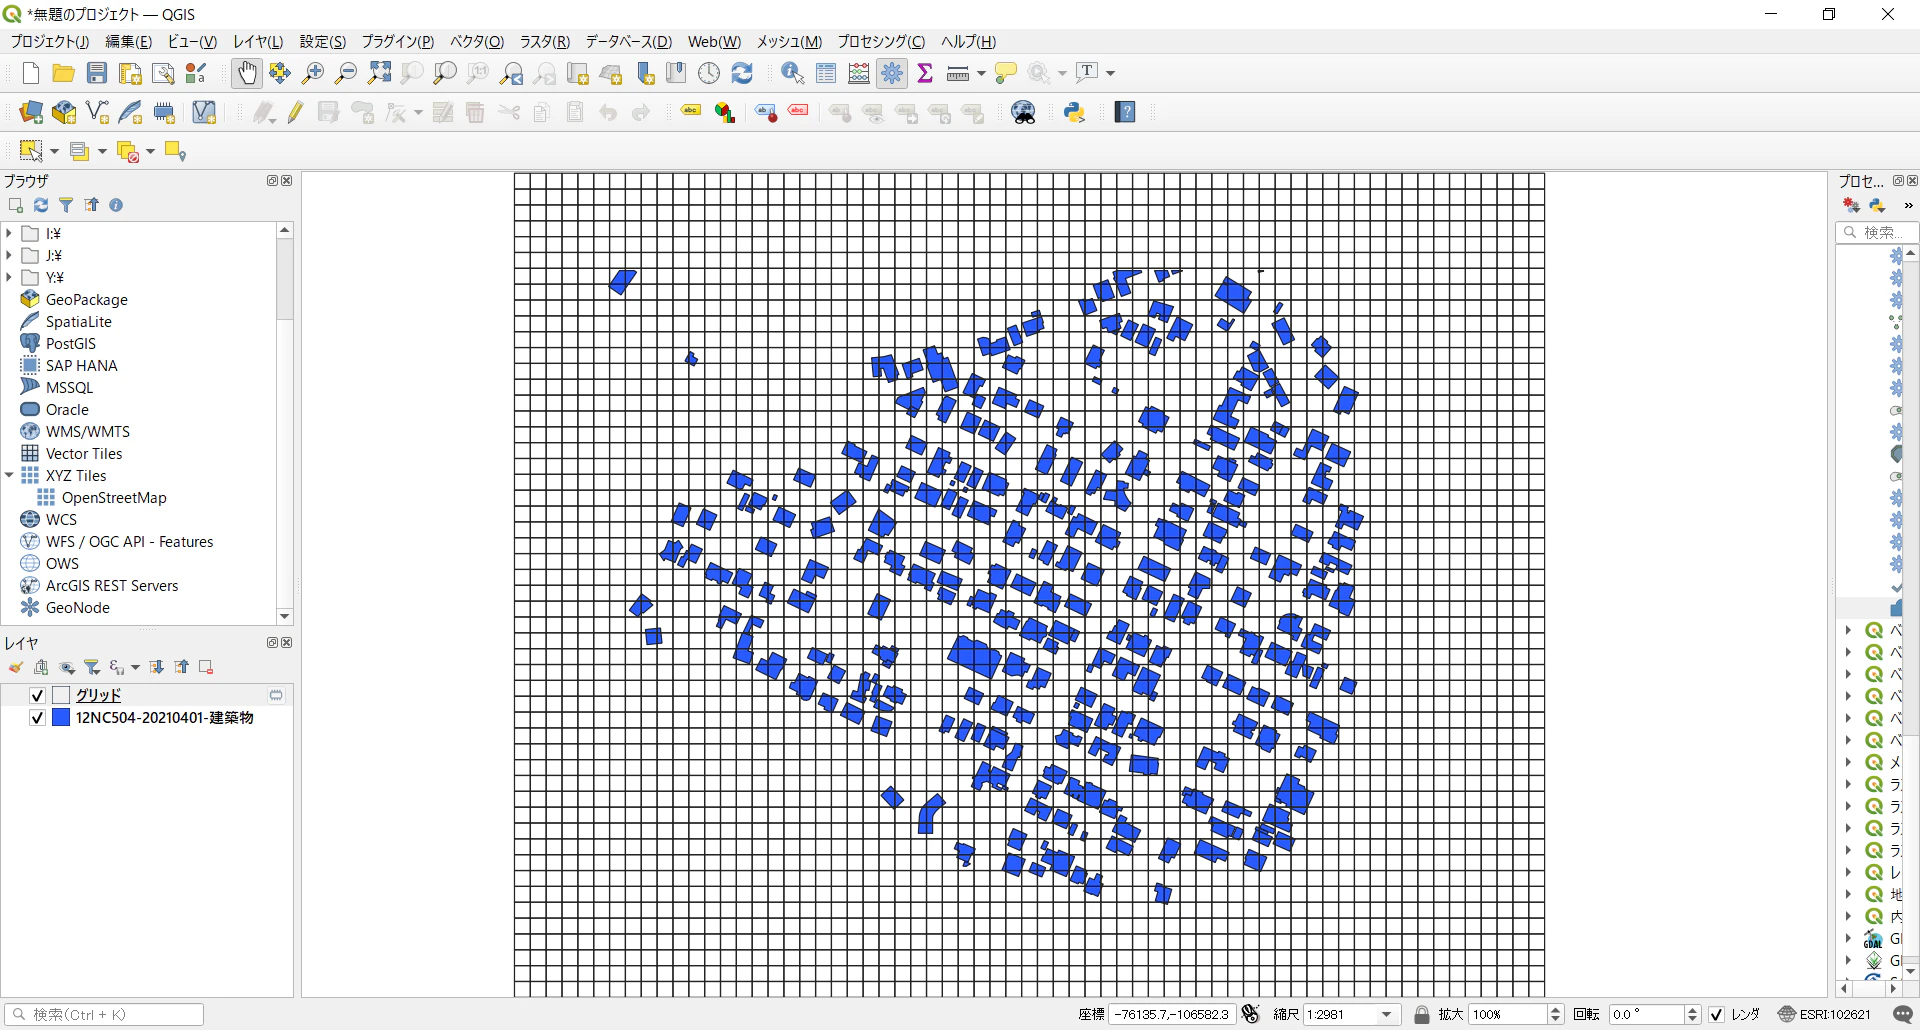Screen dimensions: 1920x1030
Task: Click the Zoom Out magnifier tool
Action: coord(346,73)
